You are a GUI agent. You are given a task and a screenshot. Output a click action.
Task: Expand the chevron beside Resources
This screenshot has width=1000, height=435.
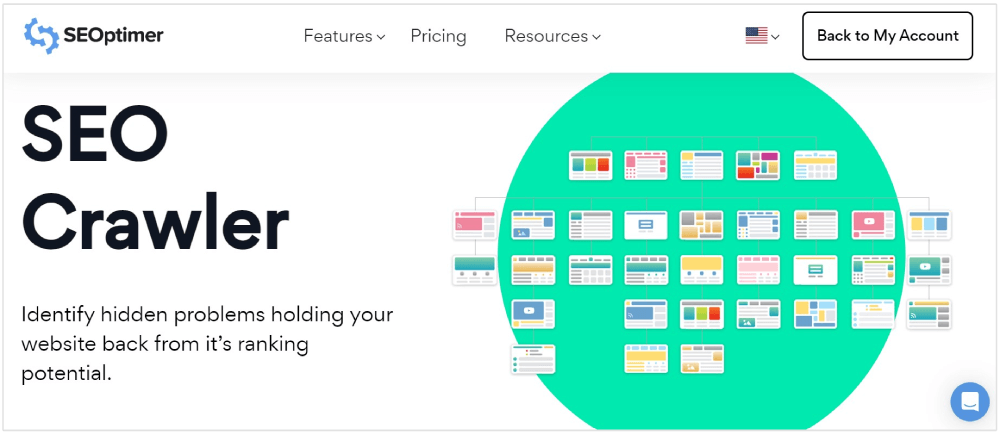tap(597, 37)
